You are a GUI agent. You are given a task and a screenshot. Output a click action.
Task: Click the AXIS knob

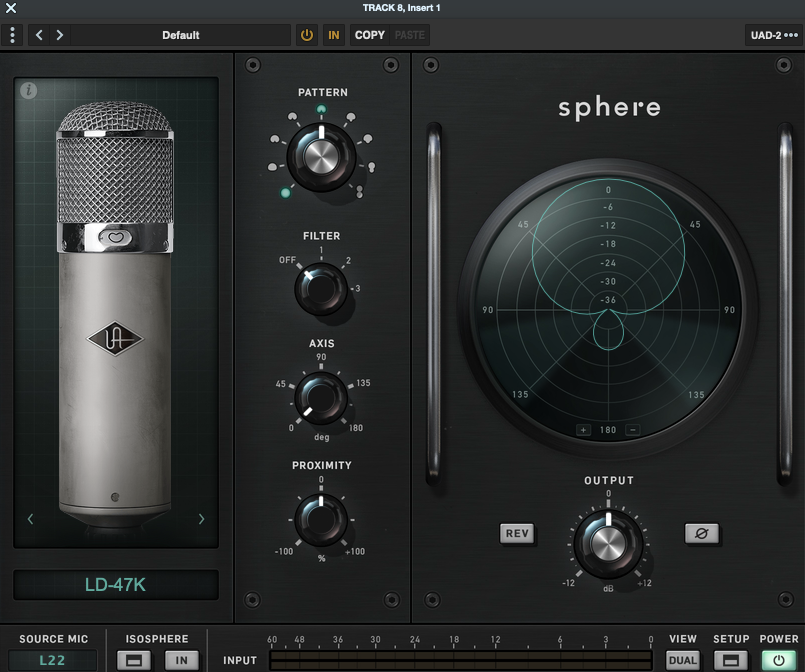pyautogui.click(x=321, y=398)
